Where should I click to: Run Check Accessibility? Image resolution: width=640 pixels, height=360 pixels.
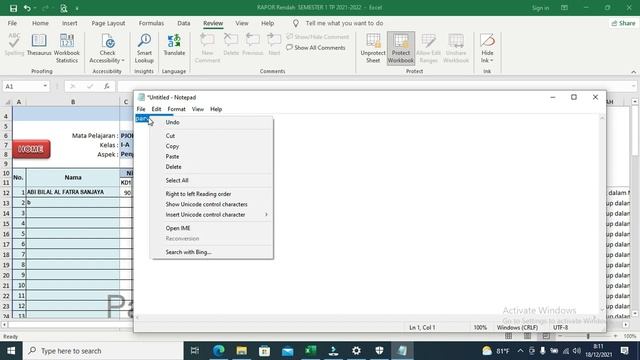coord(107,49)
